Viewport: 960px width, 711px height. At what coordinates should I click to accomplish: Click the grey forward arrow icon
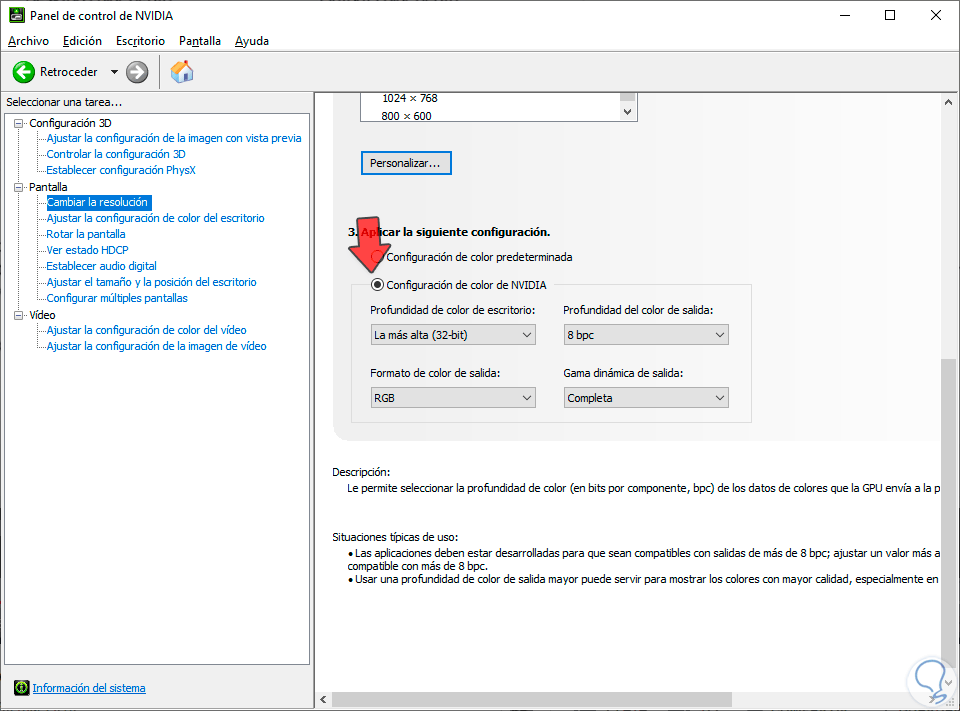click(137, 72)
